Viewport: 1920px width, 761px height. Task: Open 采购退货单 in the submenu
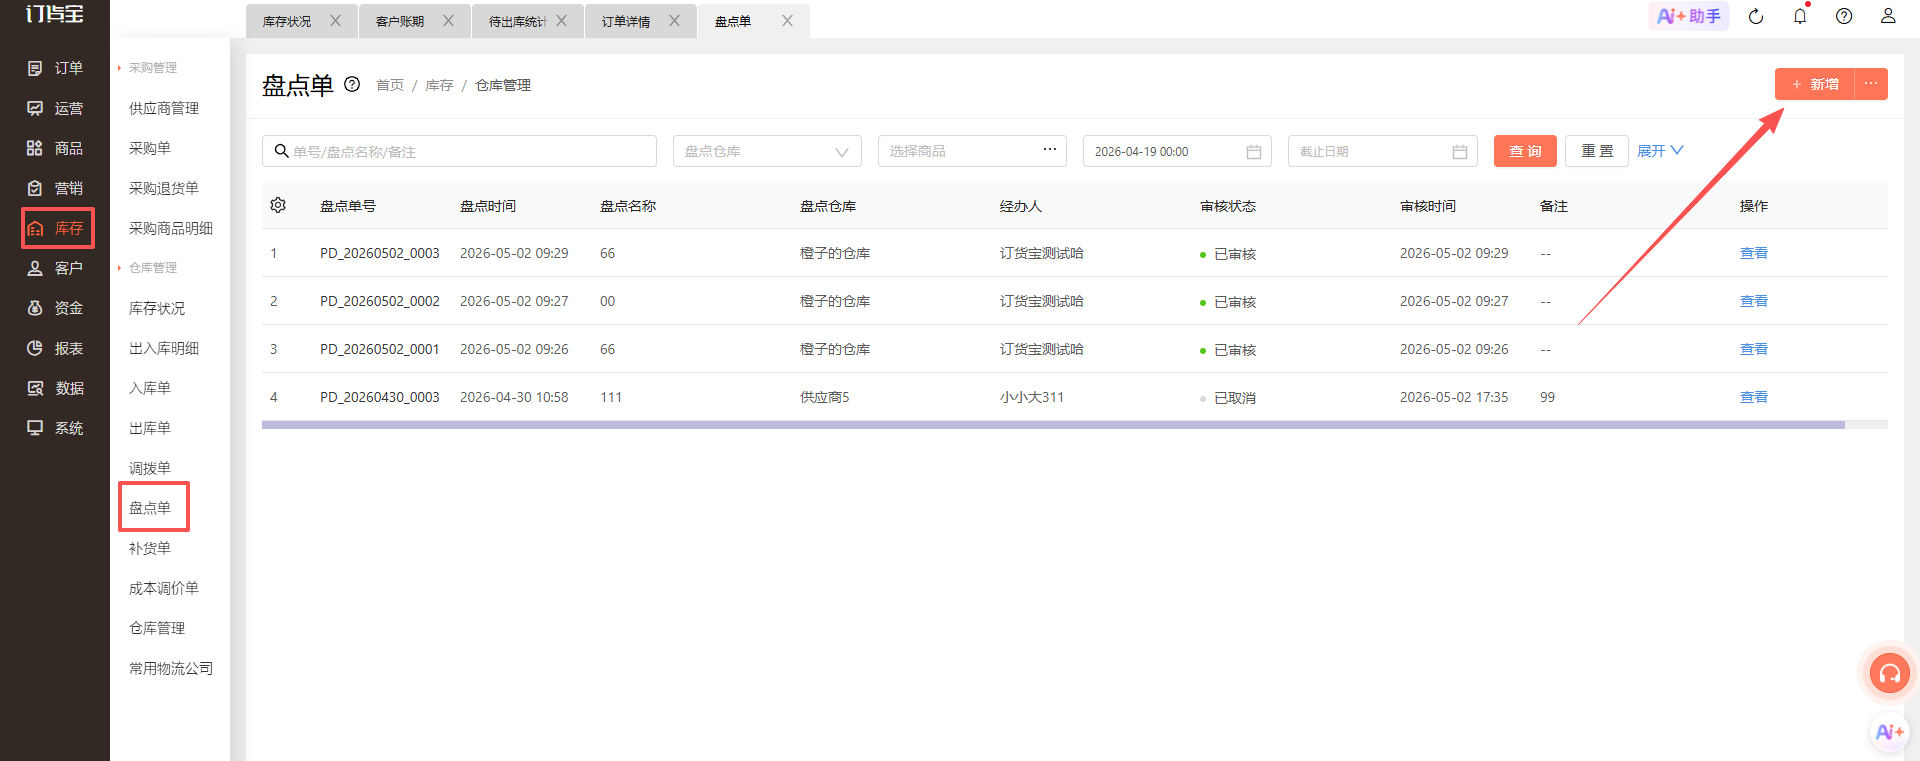(164, 188)
